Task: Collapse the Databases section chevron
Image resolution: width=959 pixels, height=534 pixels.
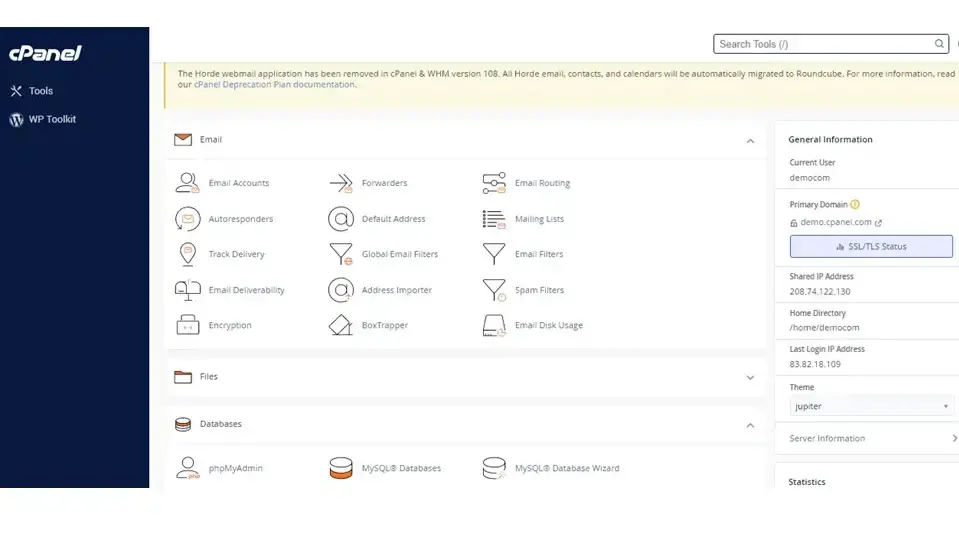Action: coord(750,425)
